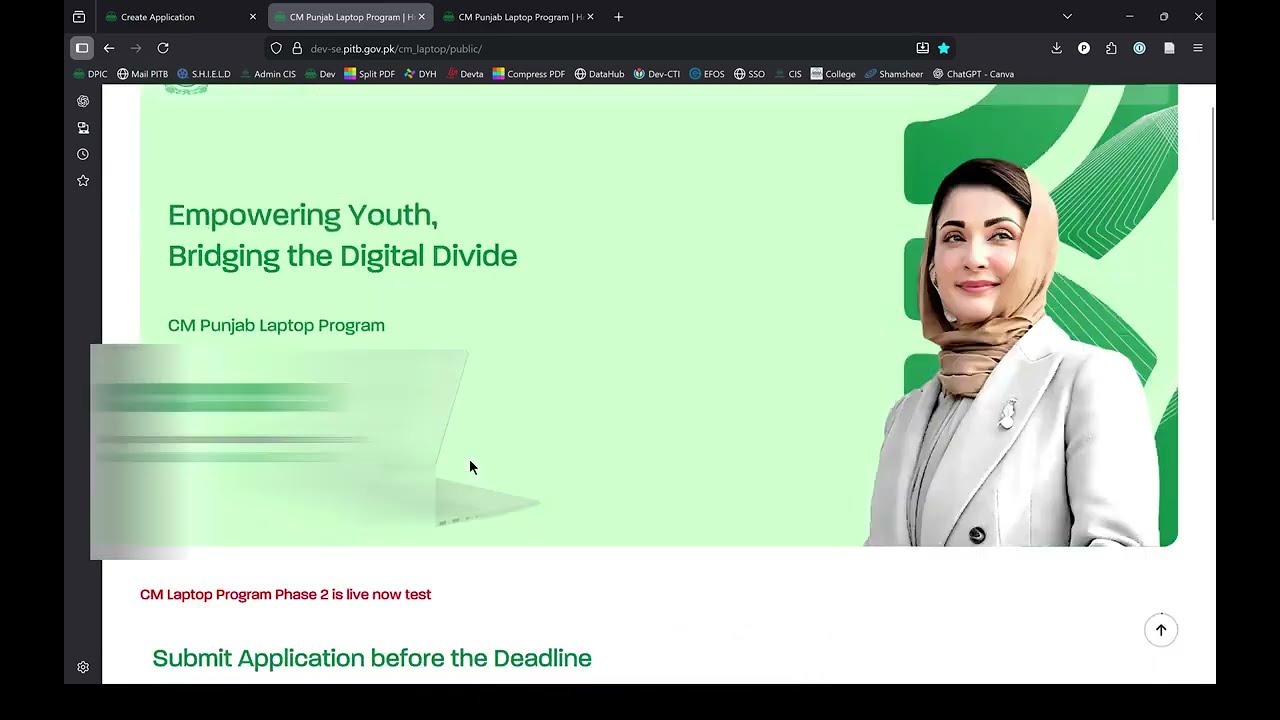Viewport: 1280px width, 720px height.
Task: Click the round P extension icon
Action: (x=1084, y=48)
